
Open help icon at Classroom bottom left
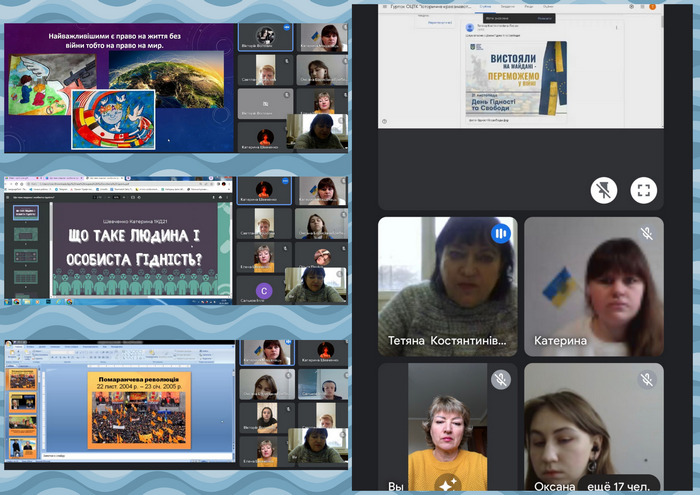pyautogui.click(x=384, y=121)
